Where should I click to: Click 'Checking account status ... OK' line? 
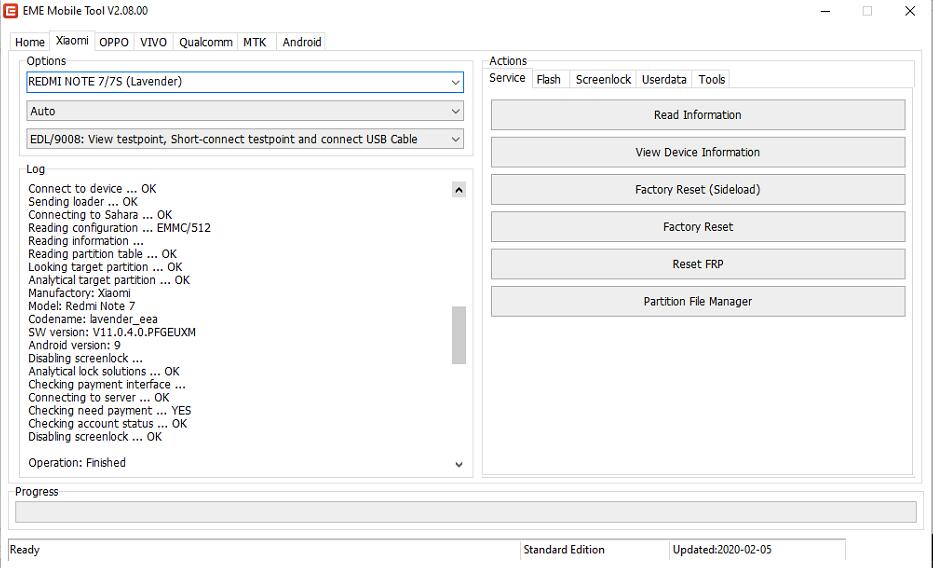(x=107, y=424)
